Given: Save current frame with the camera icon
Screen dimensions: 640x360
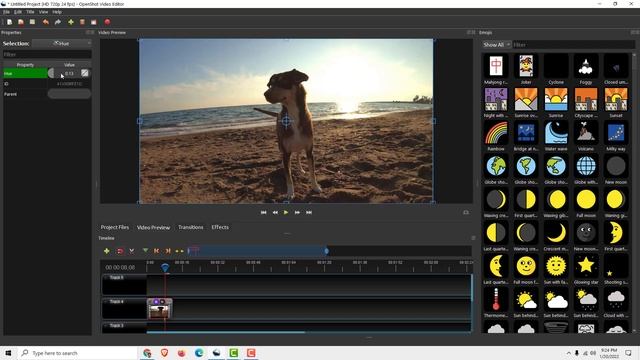Looking at the screenshot, I should (466, 212).
